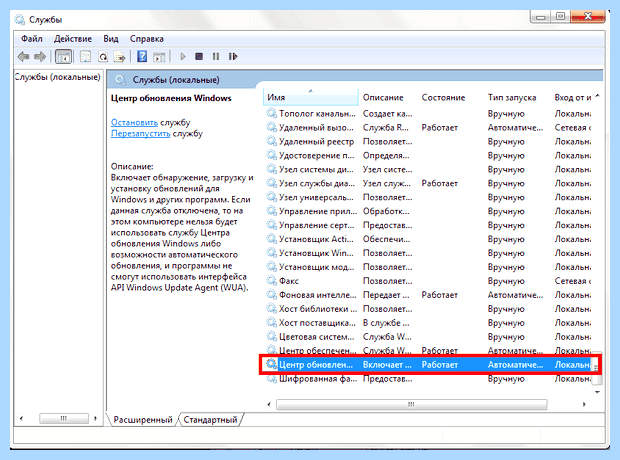
Task: Select the Фоновая интелле... service row
Action: point(429,295)
